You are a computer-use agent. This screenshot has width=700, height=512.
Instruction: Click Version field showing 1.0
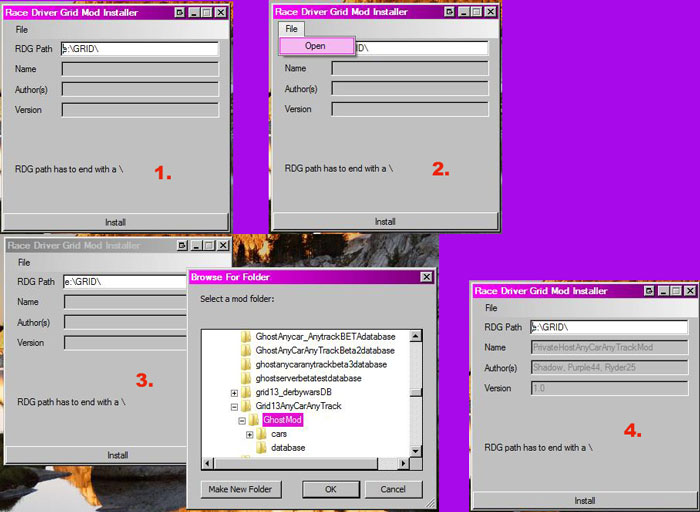click(609, 388)
